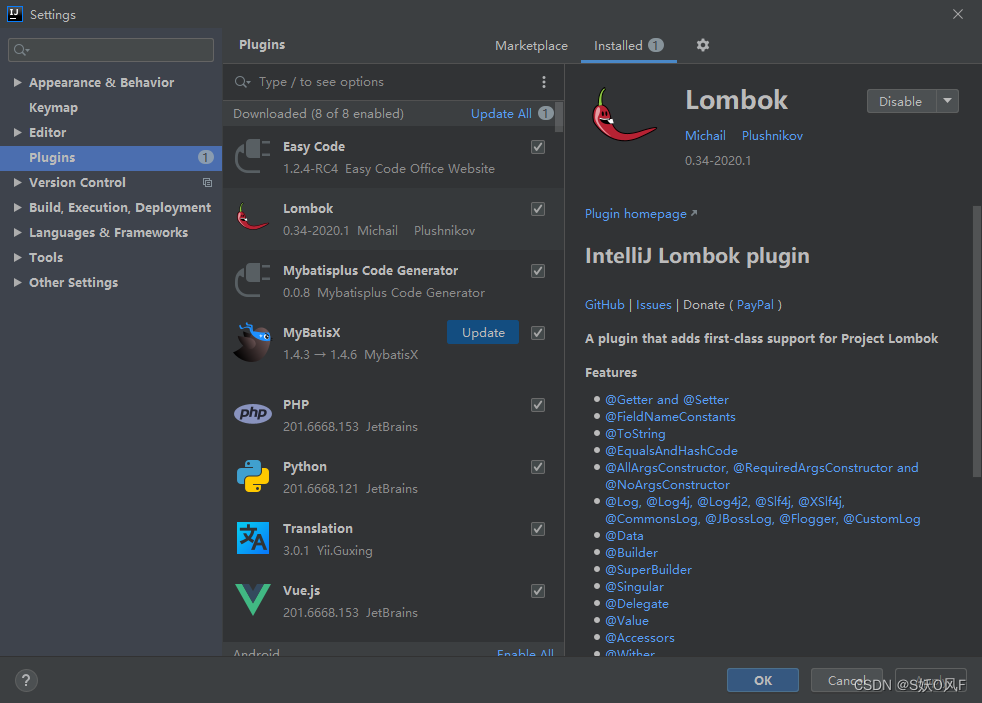Click the PHP plugin logo
This screenshot has height=703, width=982.
point(253,413)
